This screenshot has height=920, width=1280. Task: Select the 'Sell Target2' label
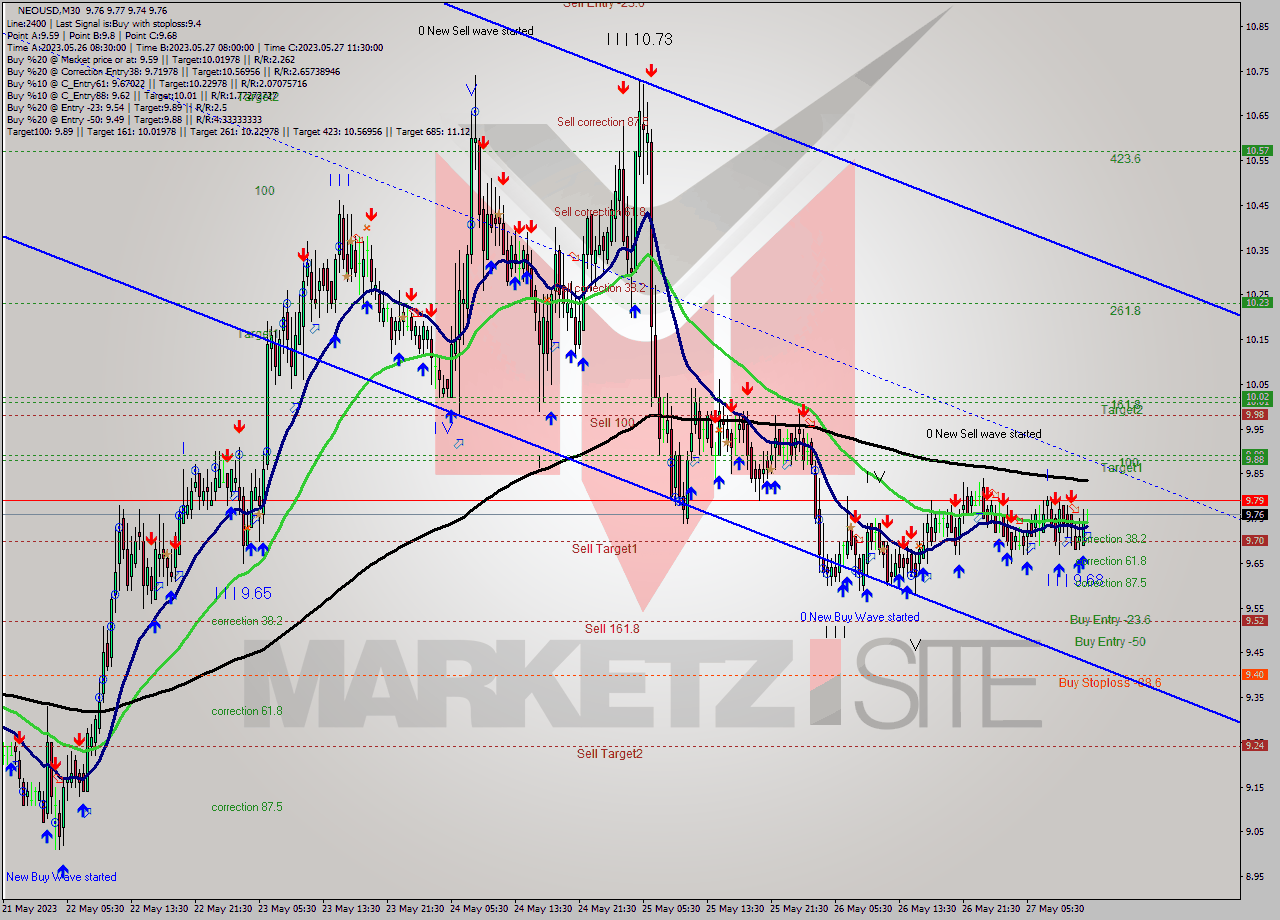(609, 753)
